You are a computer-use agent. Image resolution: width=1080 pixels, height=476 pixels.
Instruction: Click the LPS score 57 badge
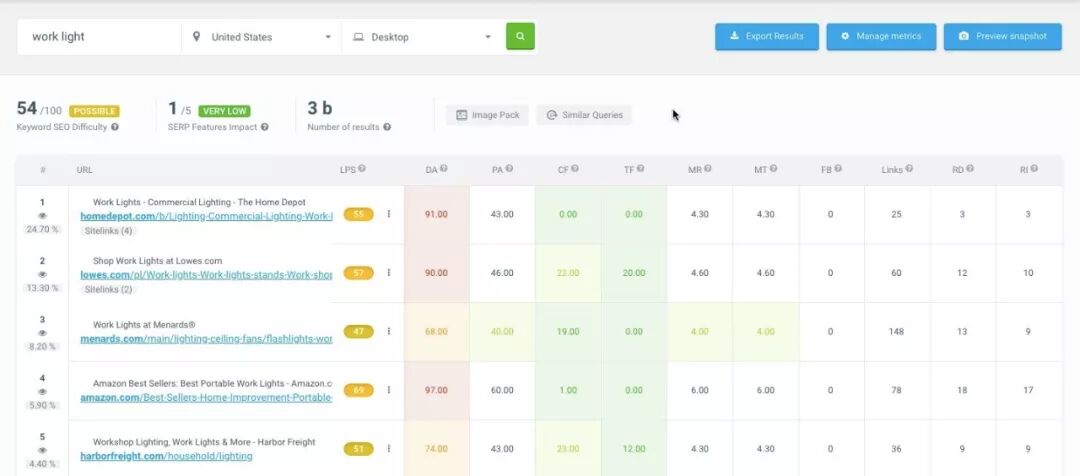[359, 273]
